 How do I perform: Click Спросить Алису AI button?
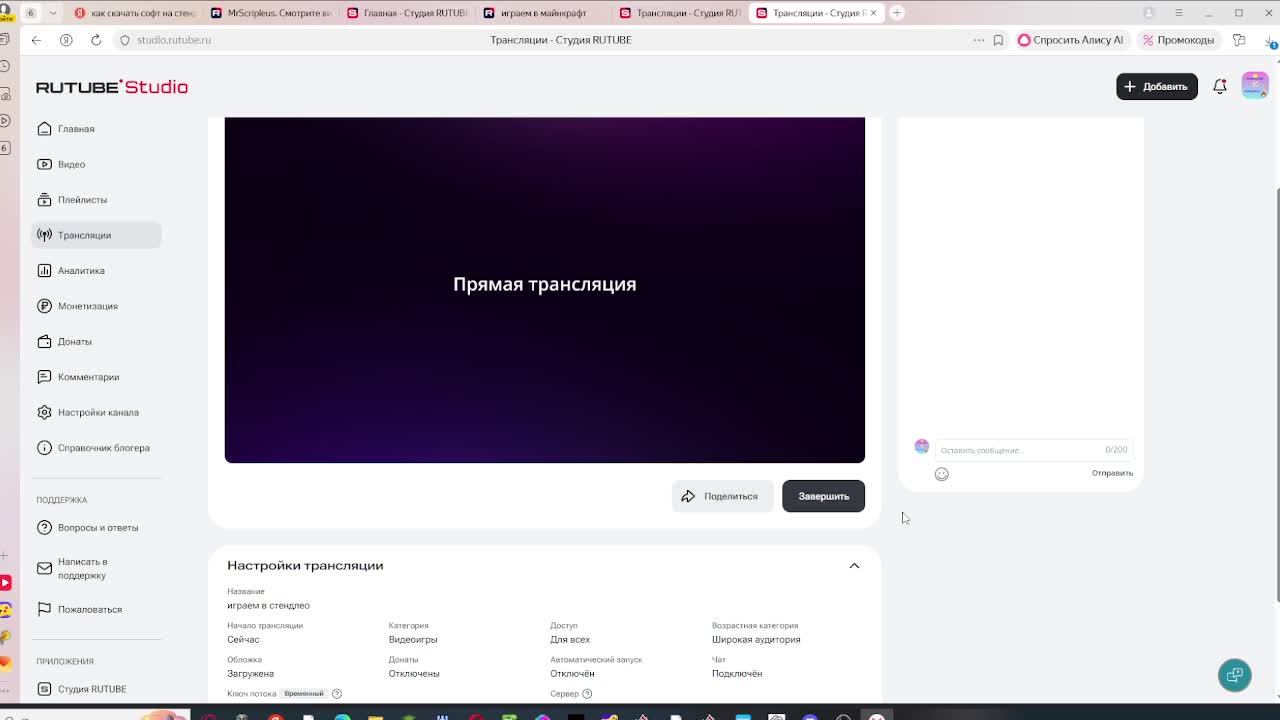(x=1071, y=40)
